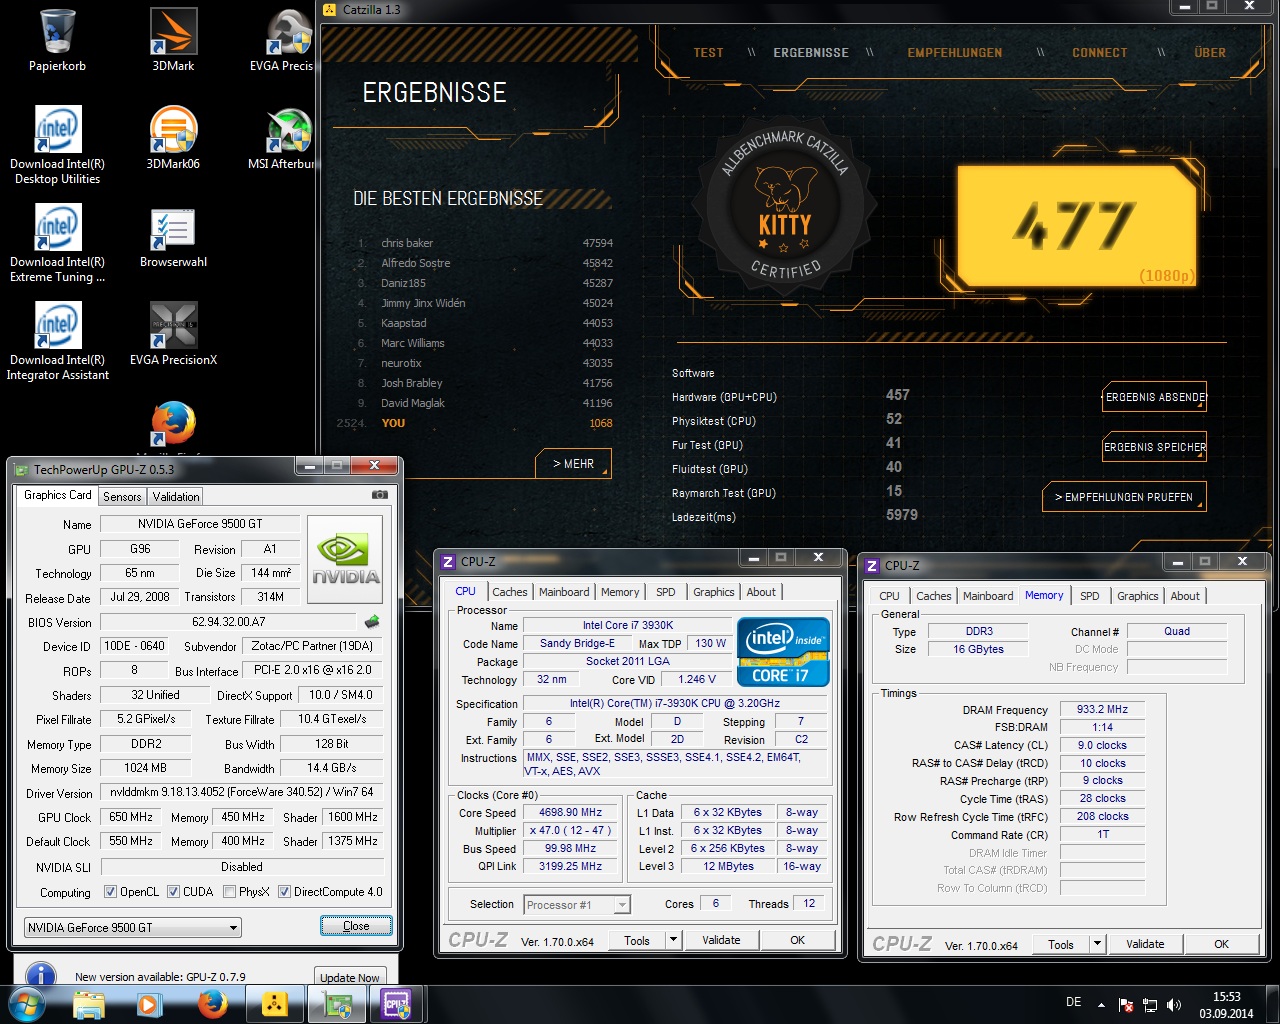Switch to the Sensors tab in GPU-Z
This screenshot has height=1024, width=1280.
coord(122,496)
